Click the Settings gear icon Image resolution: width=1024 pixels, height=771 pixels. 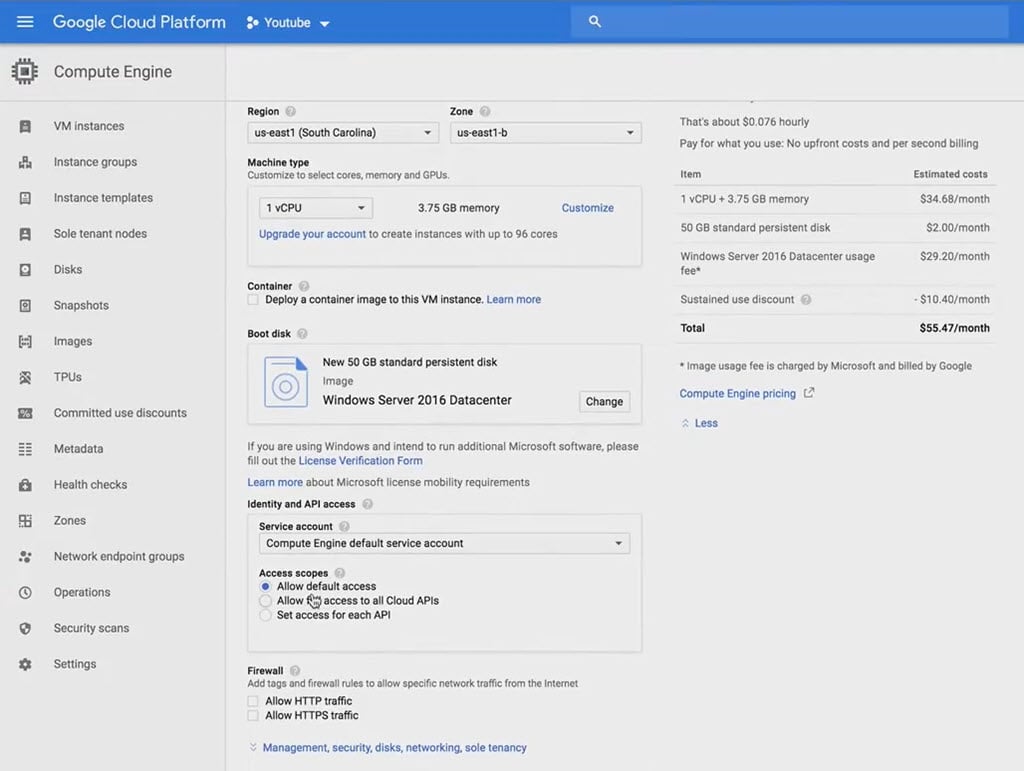click(x=25, y=665)
